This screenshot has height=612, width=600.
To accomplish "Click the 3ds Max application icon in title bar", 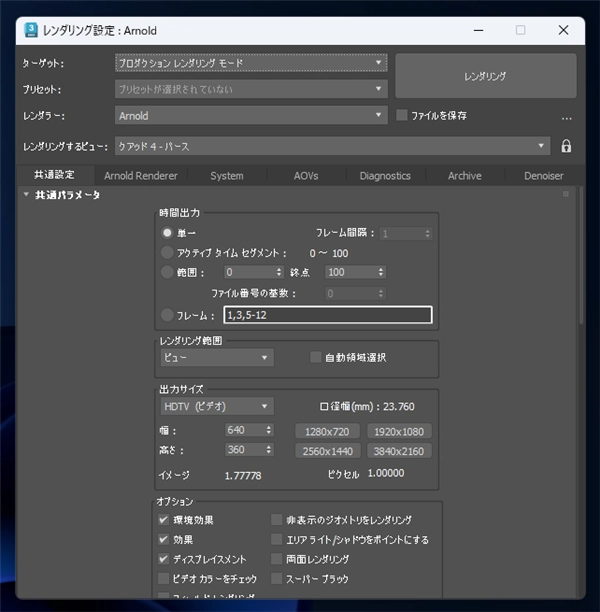I will tap(31, 30).
